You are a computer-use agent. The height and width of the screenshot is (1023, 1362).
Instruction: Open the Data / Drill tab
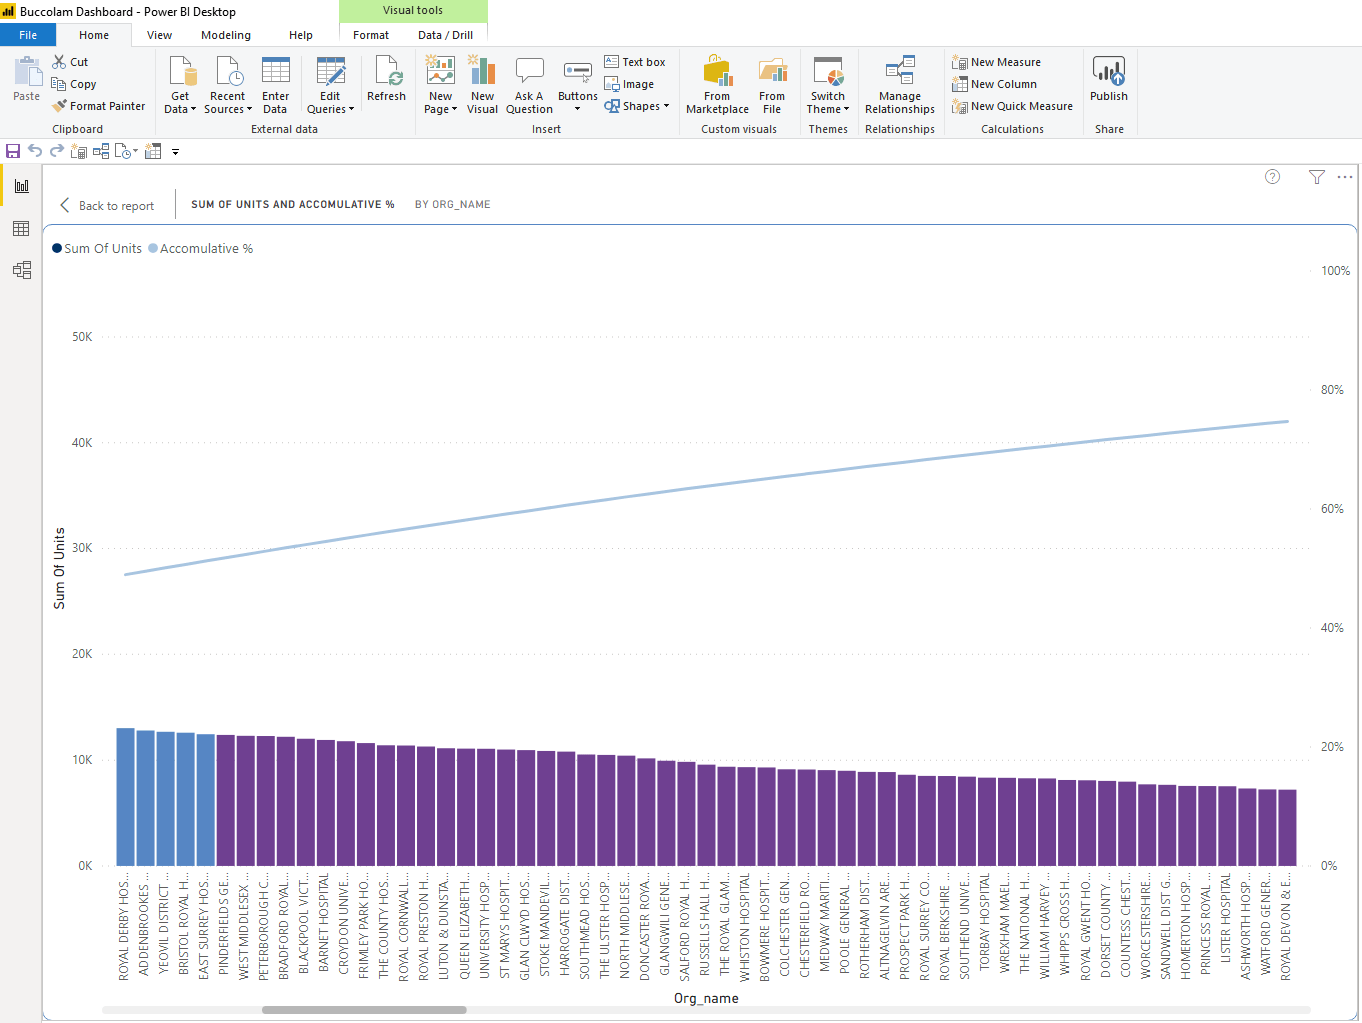pyautogui.click(x=445, y=35)
